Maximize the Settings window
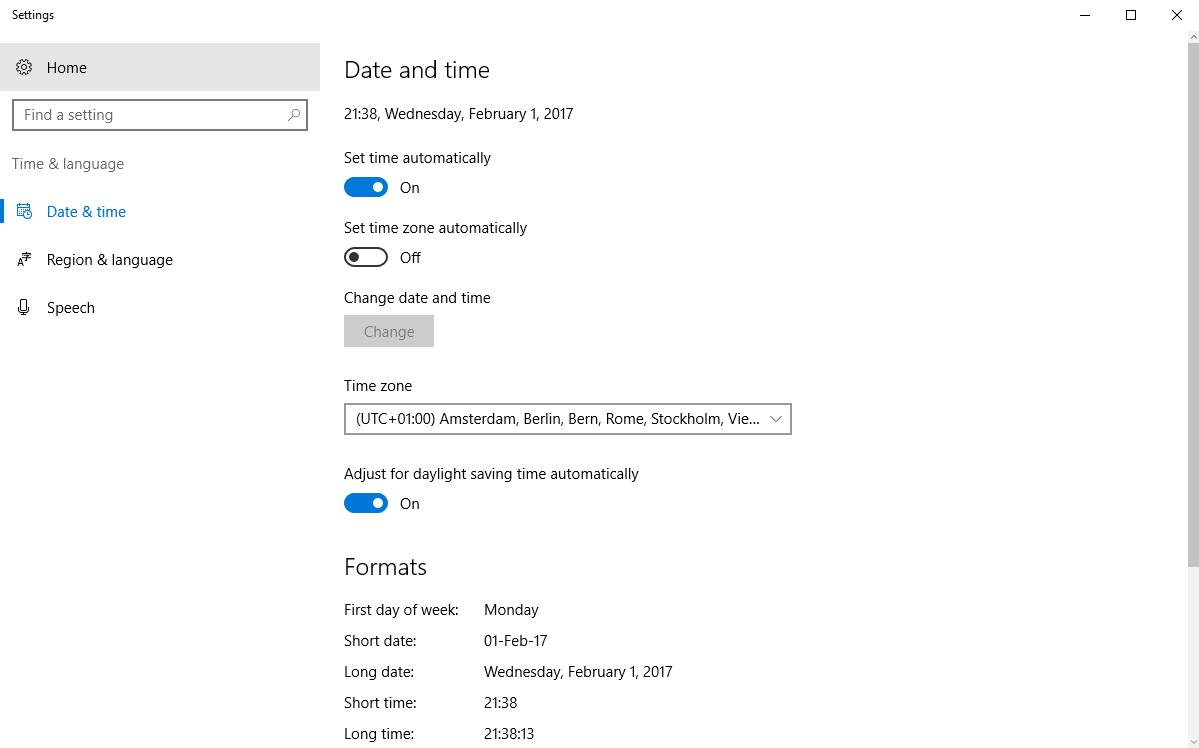Screen dimensions: 1199x748 tap(1131, 15)
